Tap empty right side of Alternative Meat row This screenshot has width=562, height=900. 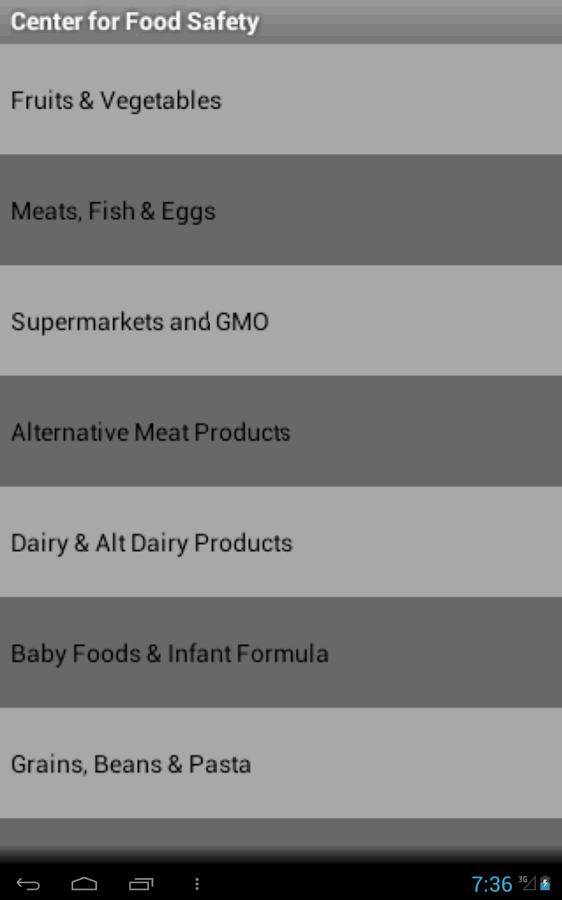[x=428, y=432]
